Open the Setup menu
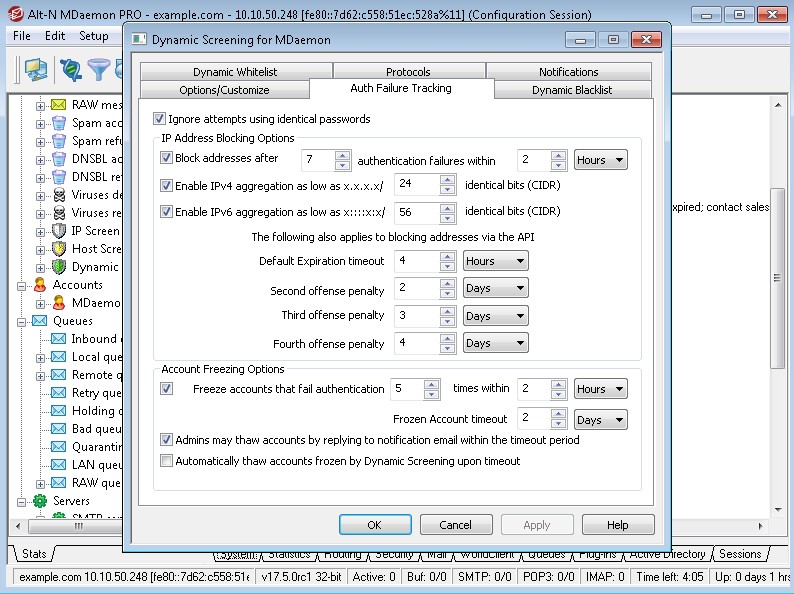This screenshot has height=594, width=794. click(x=94, y=36)
